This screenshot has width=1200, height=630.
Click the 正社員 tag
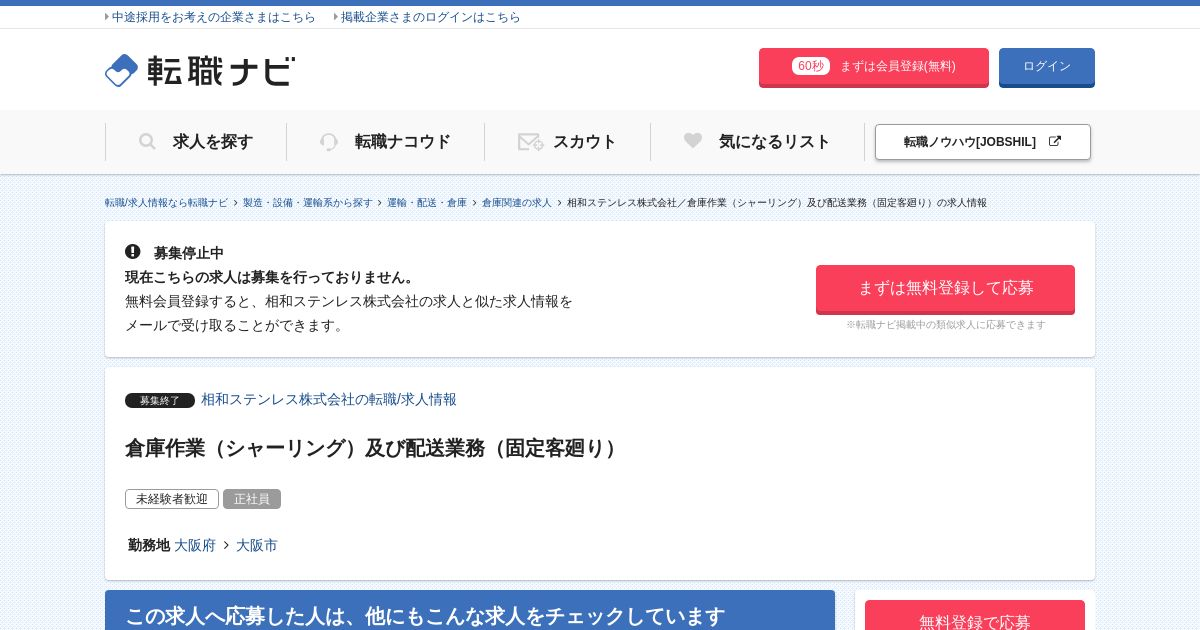252,499
